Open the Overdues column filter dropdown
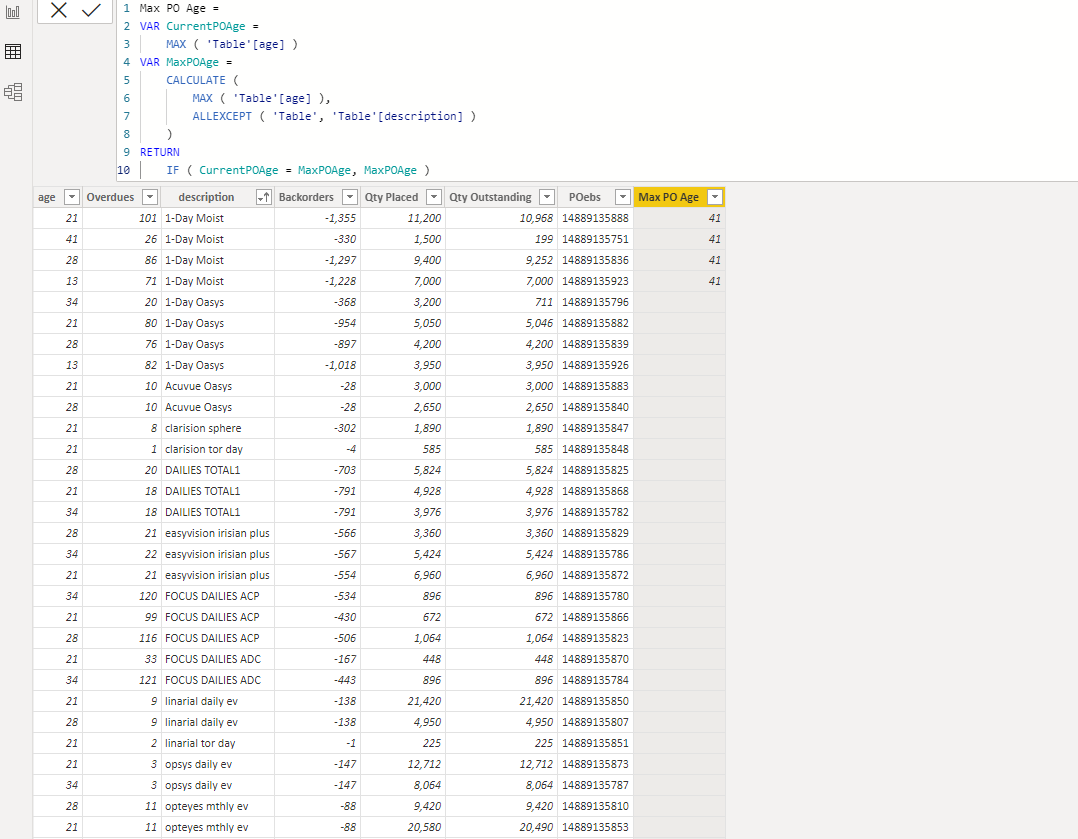The image size is (1078, 839). [x=150, y=197]
